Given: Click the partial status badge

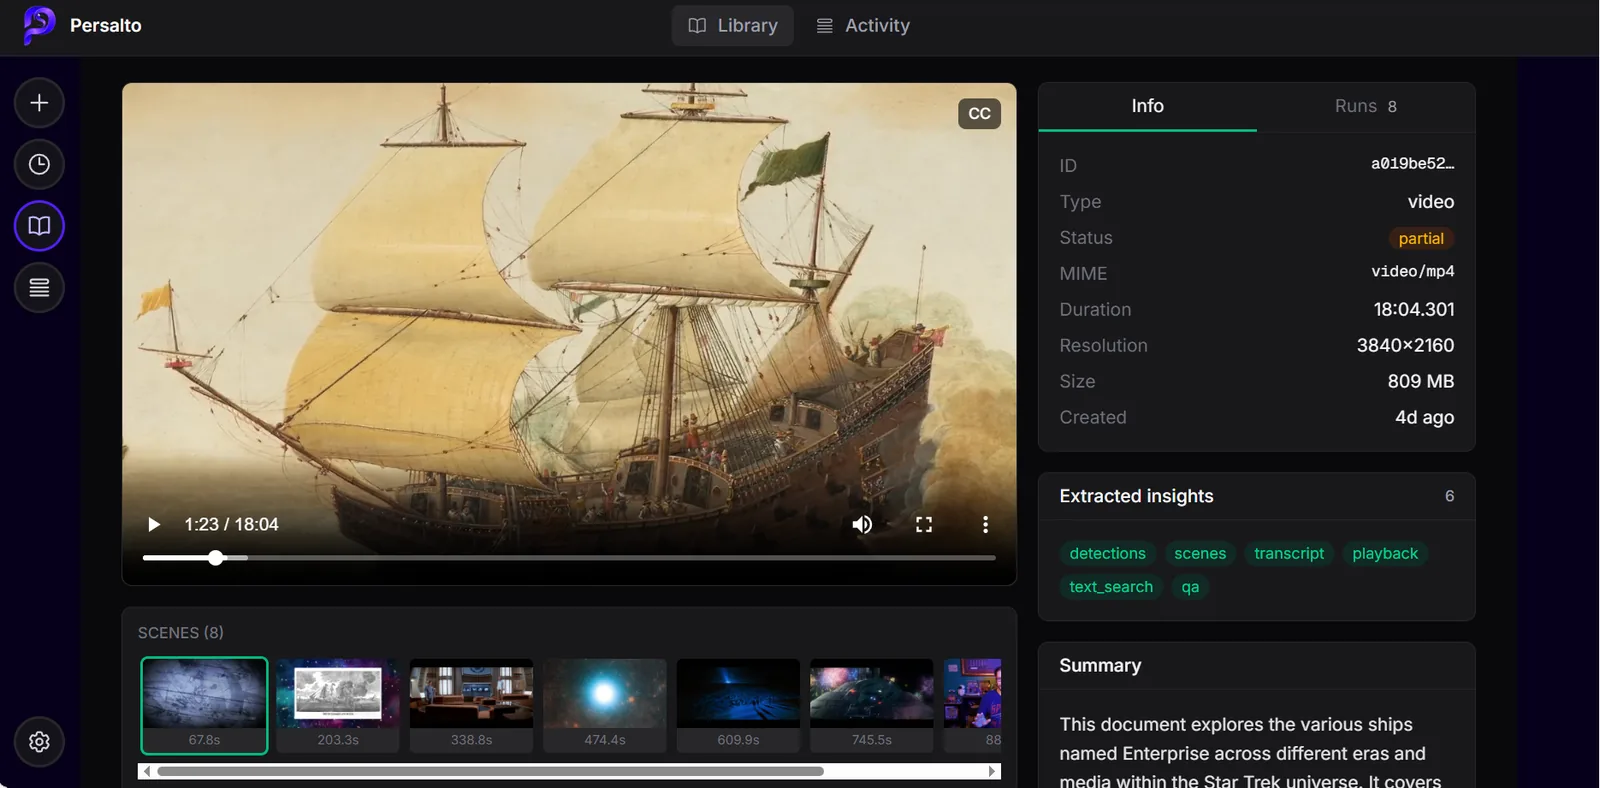Looking at the screenshot, I should coord(1421,238).
